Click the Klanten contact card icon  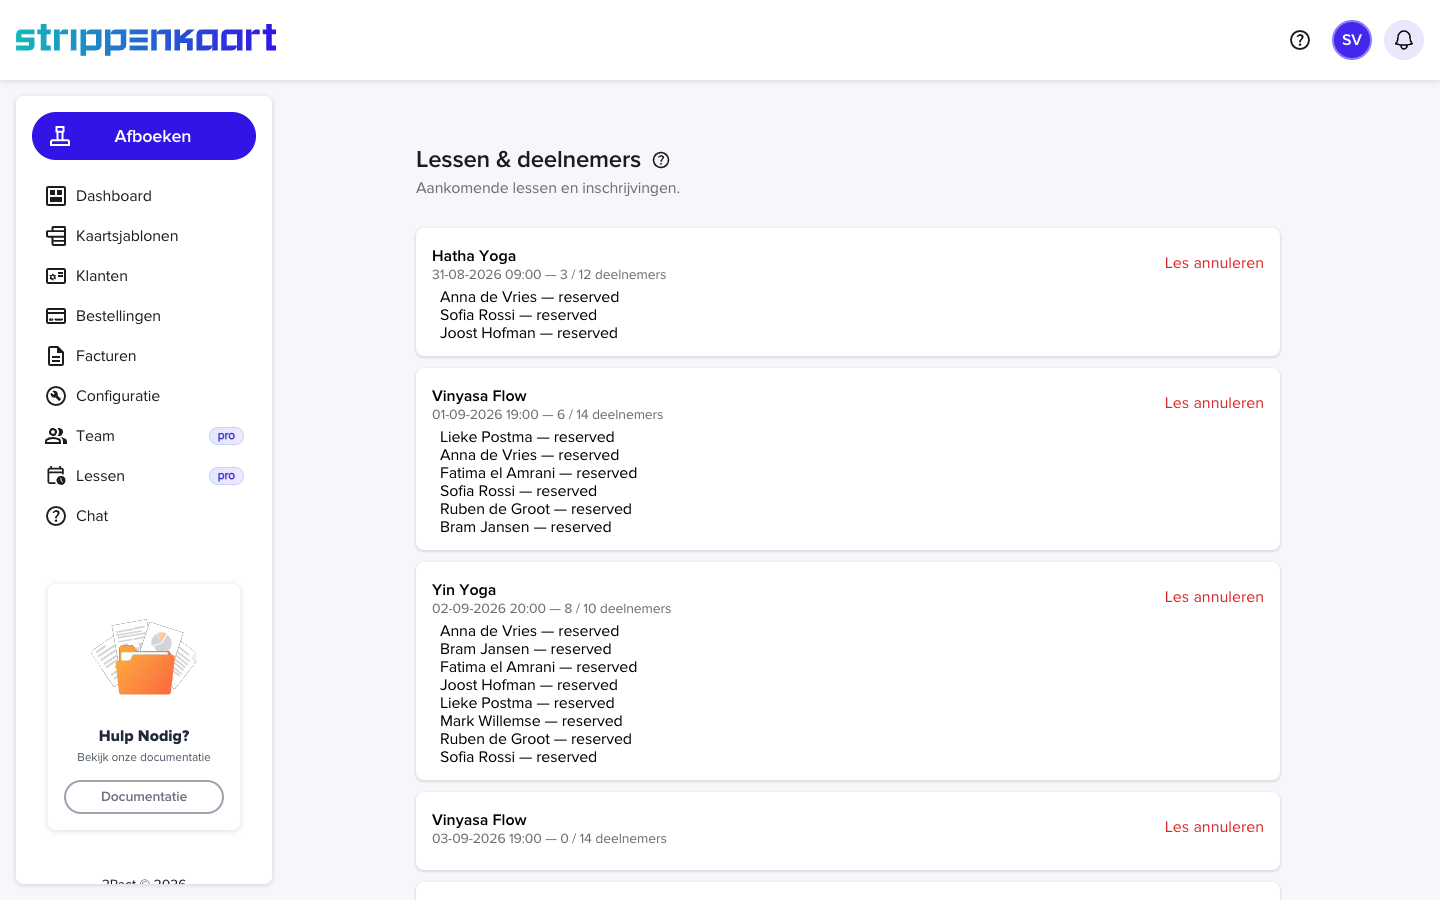[x=56, y=276]
